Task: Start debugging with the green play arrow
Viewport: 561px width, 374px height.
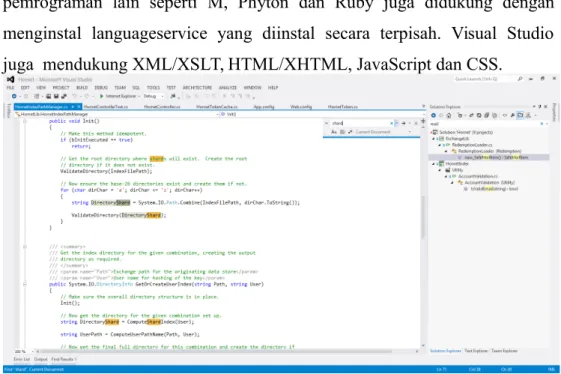Action: 102,96
